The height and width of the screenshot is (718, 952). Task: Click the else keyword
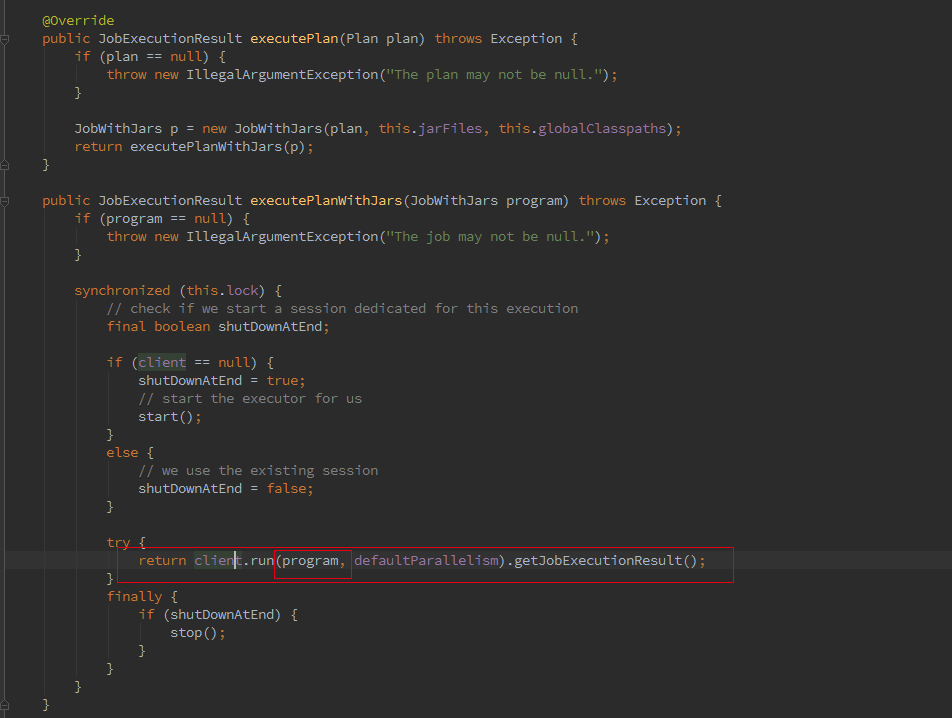tap(123, 453)
